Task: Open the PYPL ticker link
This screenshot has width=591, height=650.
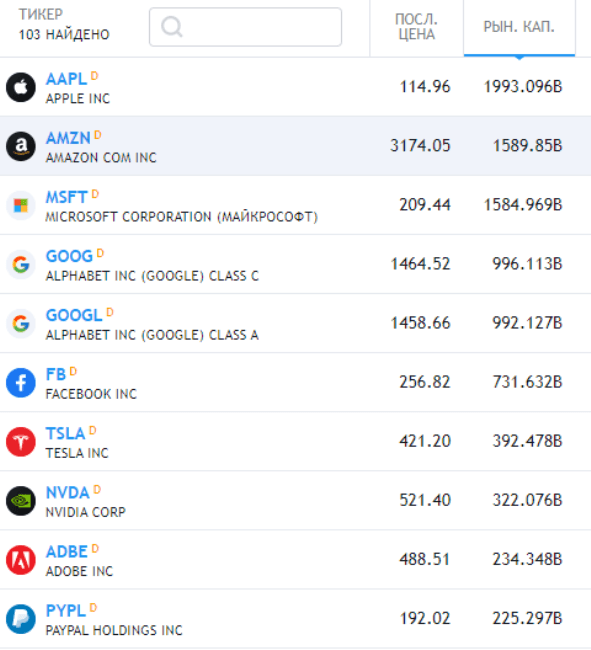Action: tap(66, 611)
